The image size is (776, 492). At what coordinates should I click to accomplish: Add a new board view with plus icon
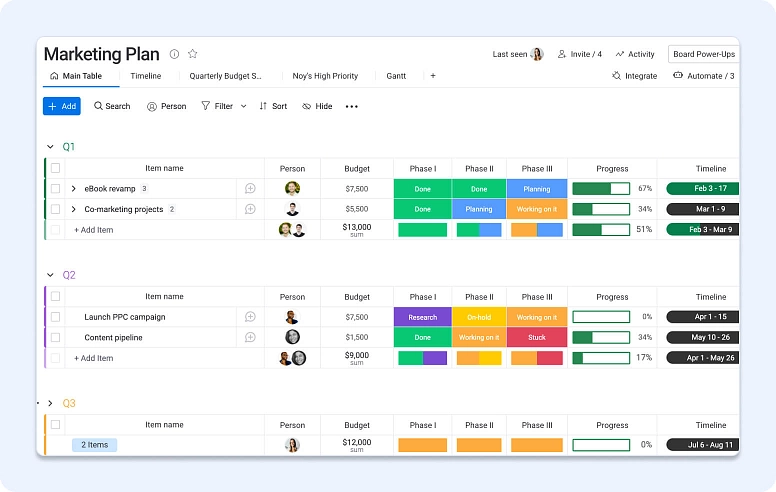[x=433, y=76]
